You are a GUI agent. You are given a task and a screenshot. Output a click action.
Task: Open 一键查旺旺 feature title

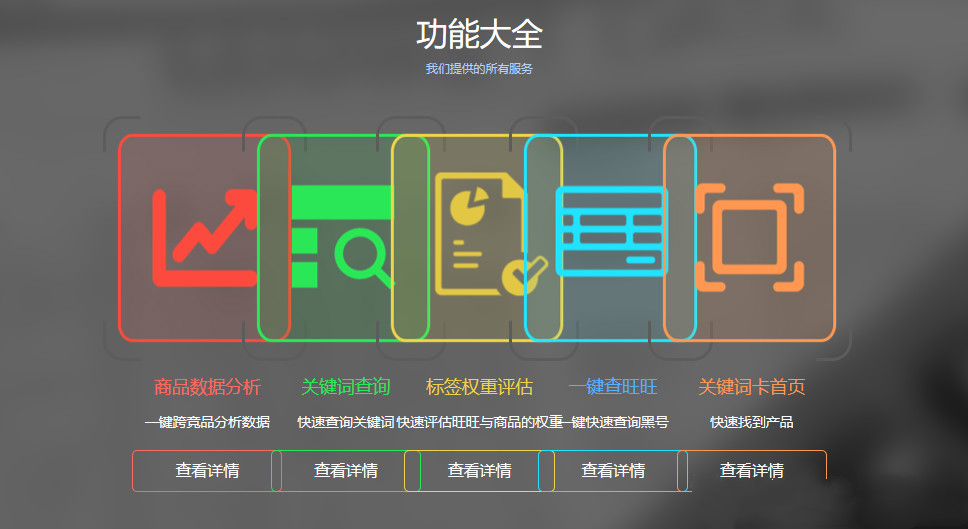(613, 387)
